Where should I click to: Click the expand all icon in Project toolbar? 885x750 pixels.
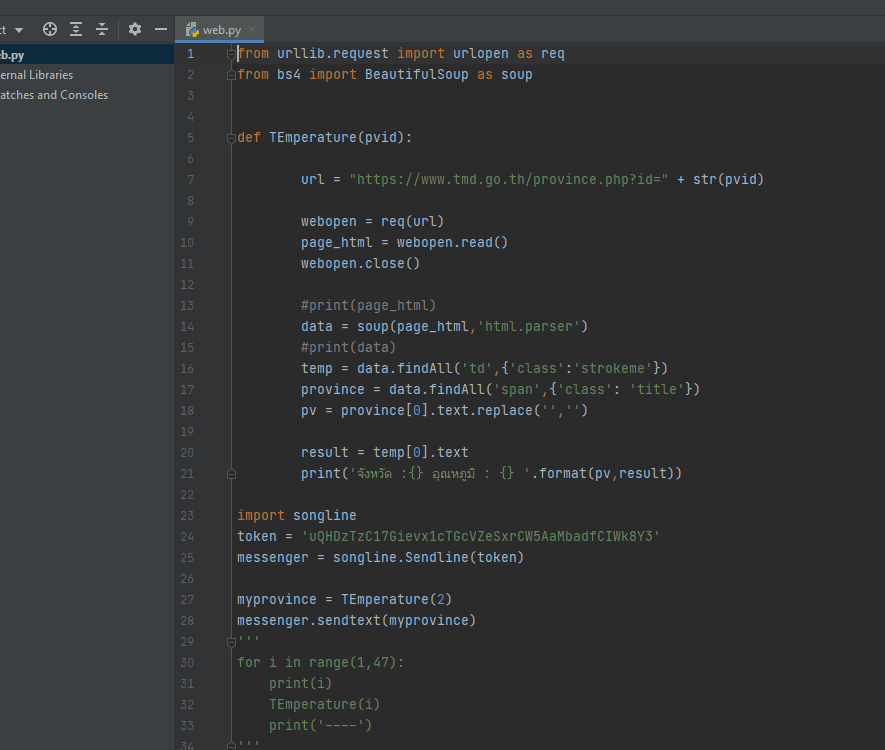tap(76, 29)
